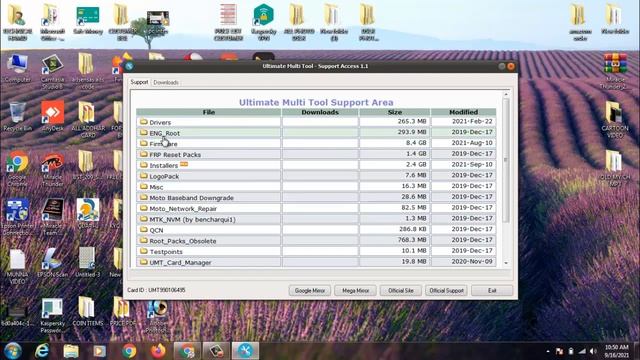Open the Moto Baseband Downgrade folder
The width and height of the screenshot is (640, 360).
316,198
